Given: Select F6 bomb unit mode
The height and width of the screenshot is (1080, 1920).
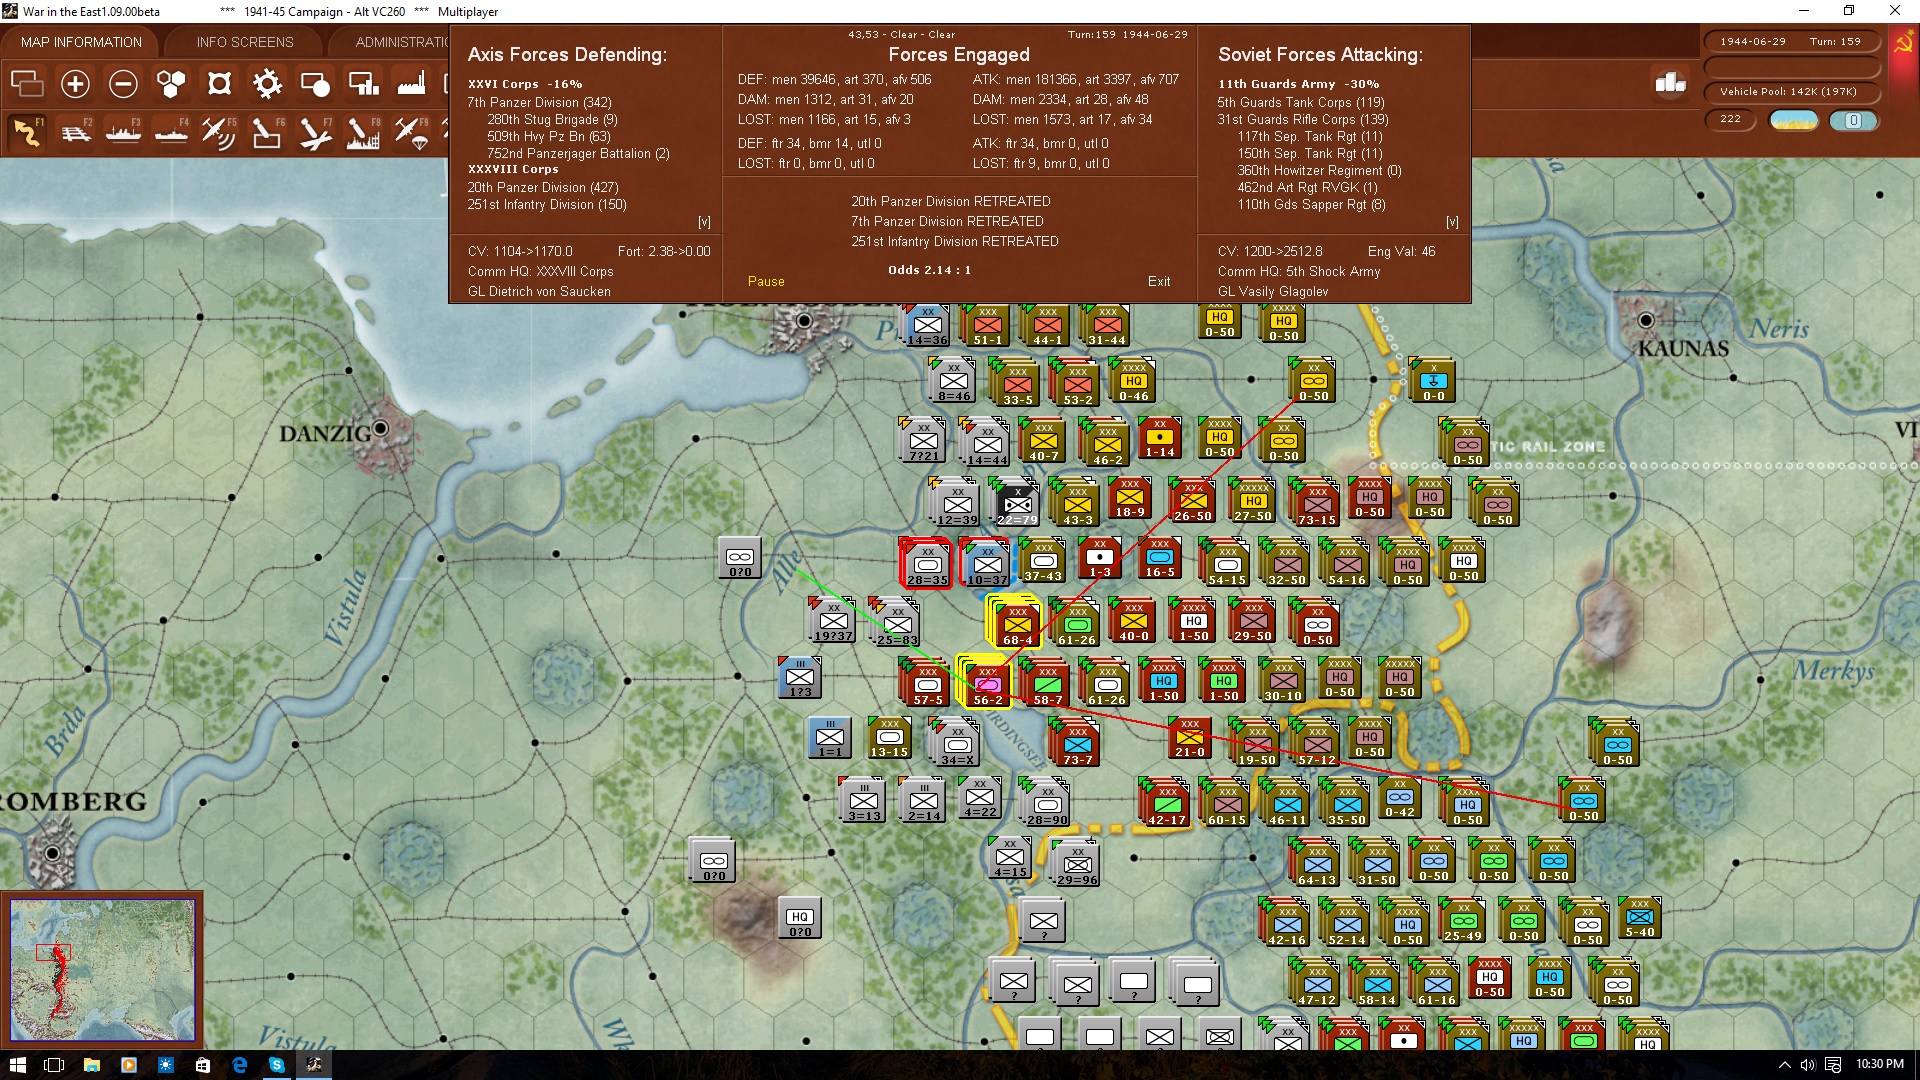Looking at the screenshot, I should click(x=267, y=132).
